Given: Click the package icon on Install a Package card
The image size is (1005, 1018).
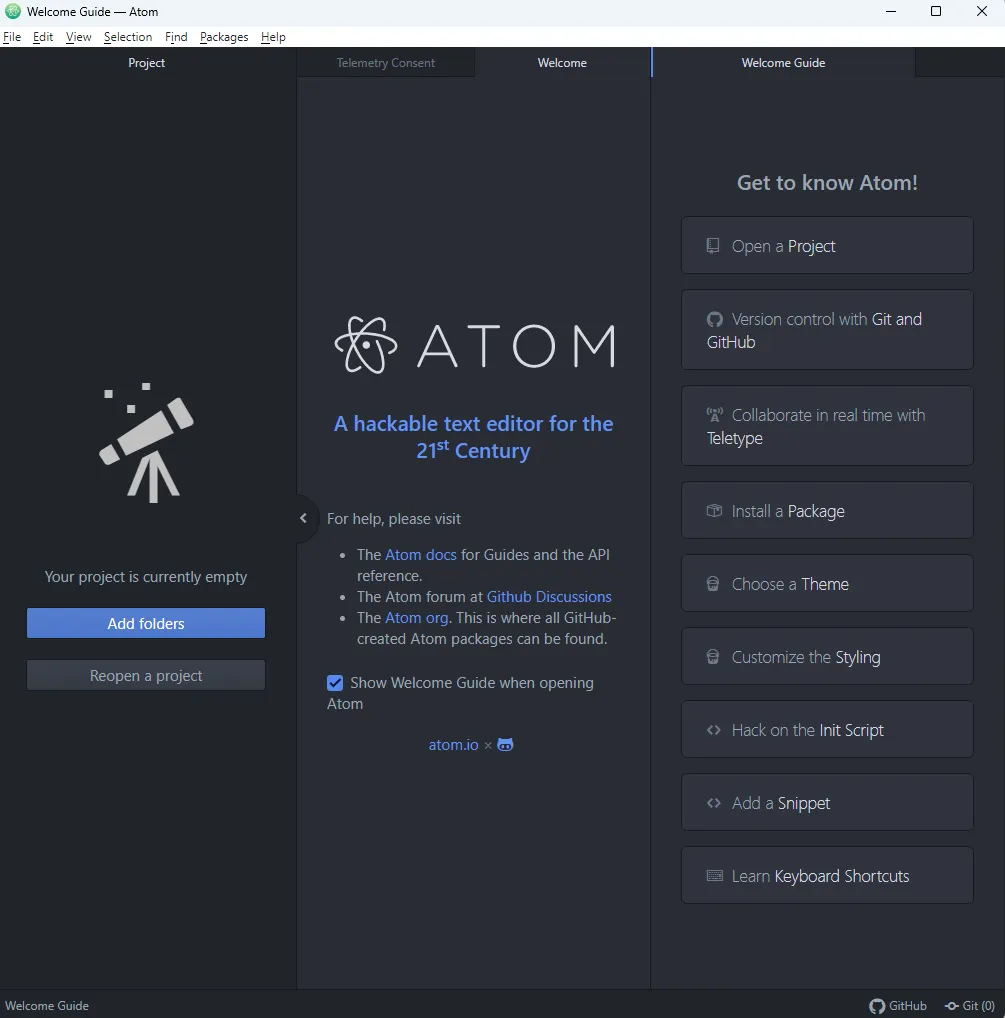Looking at the screenshot, I should tap(714, 510).
